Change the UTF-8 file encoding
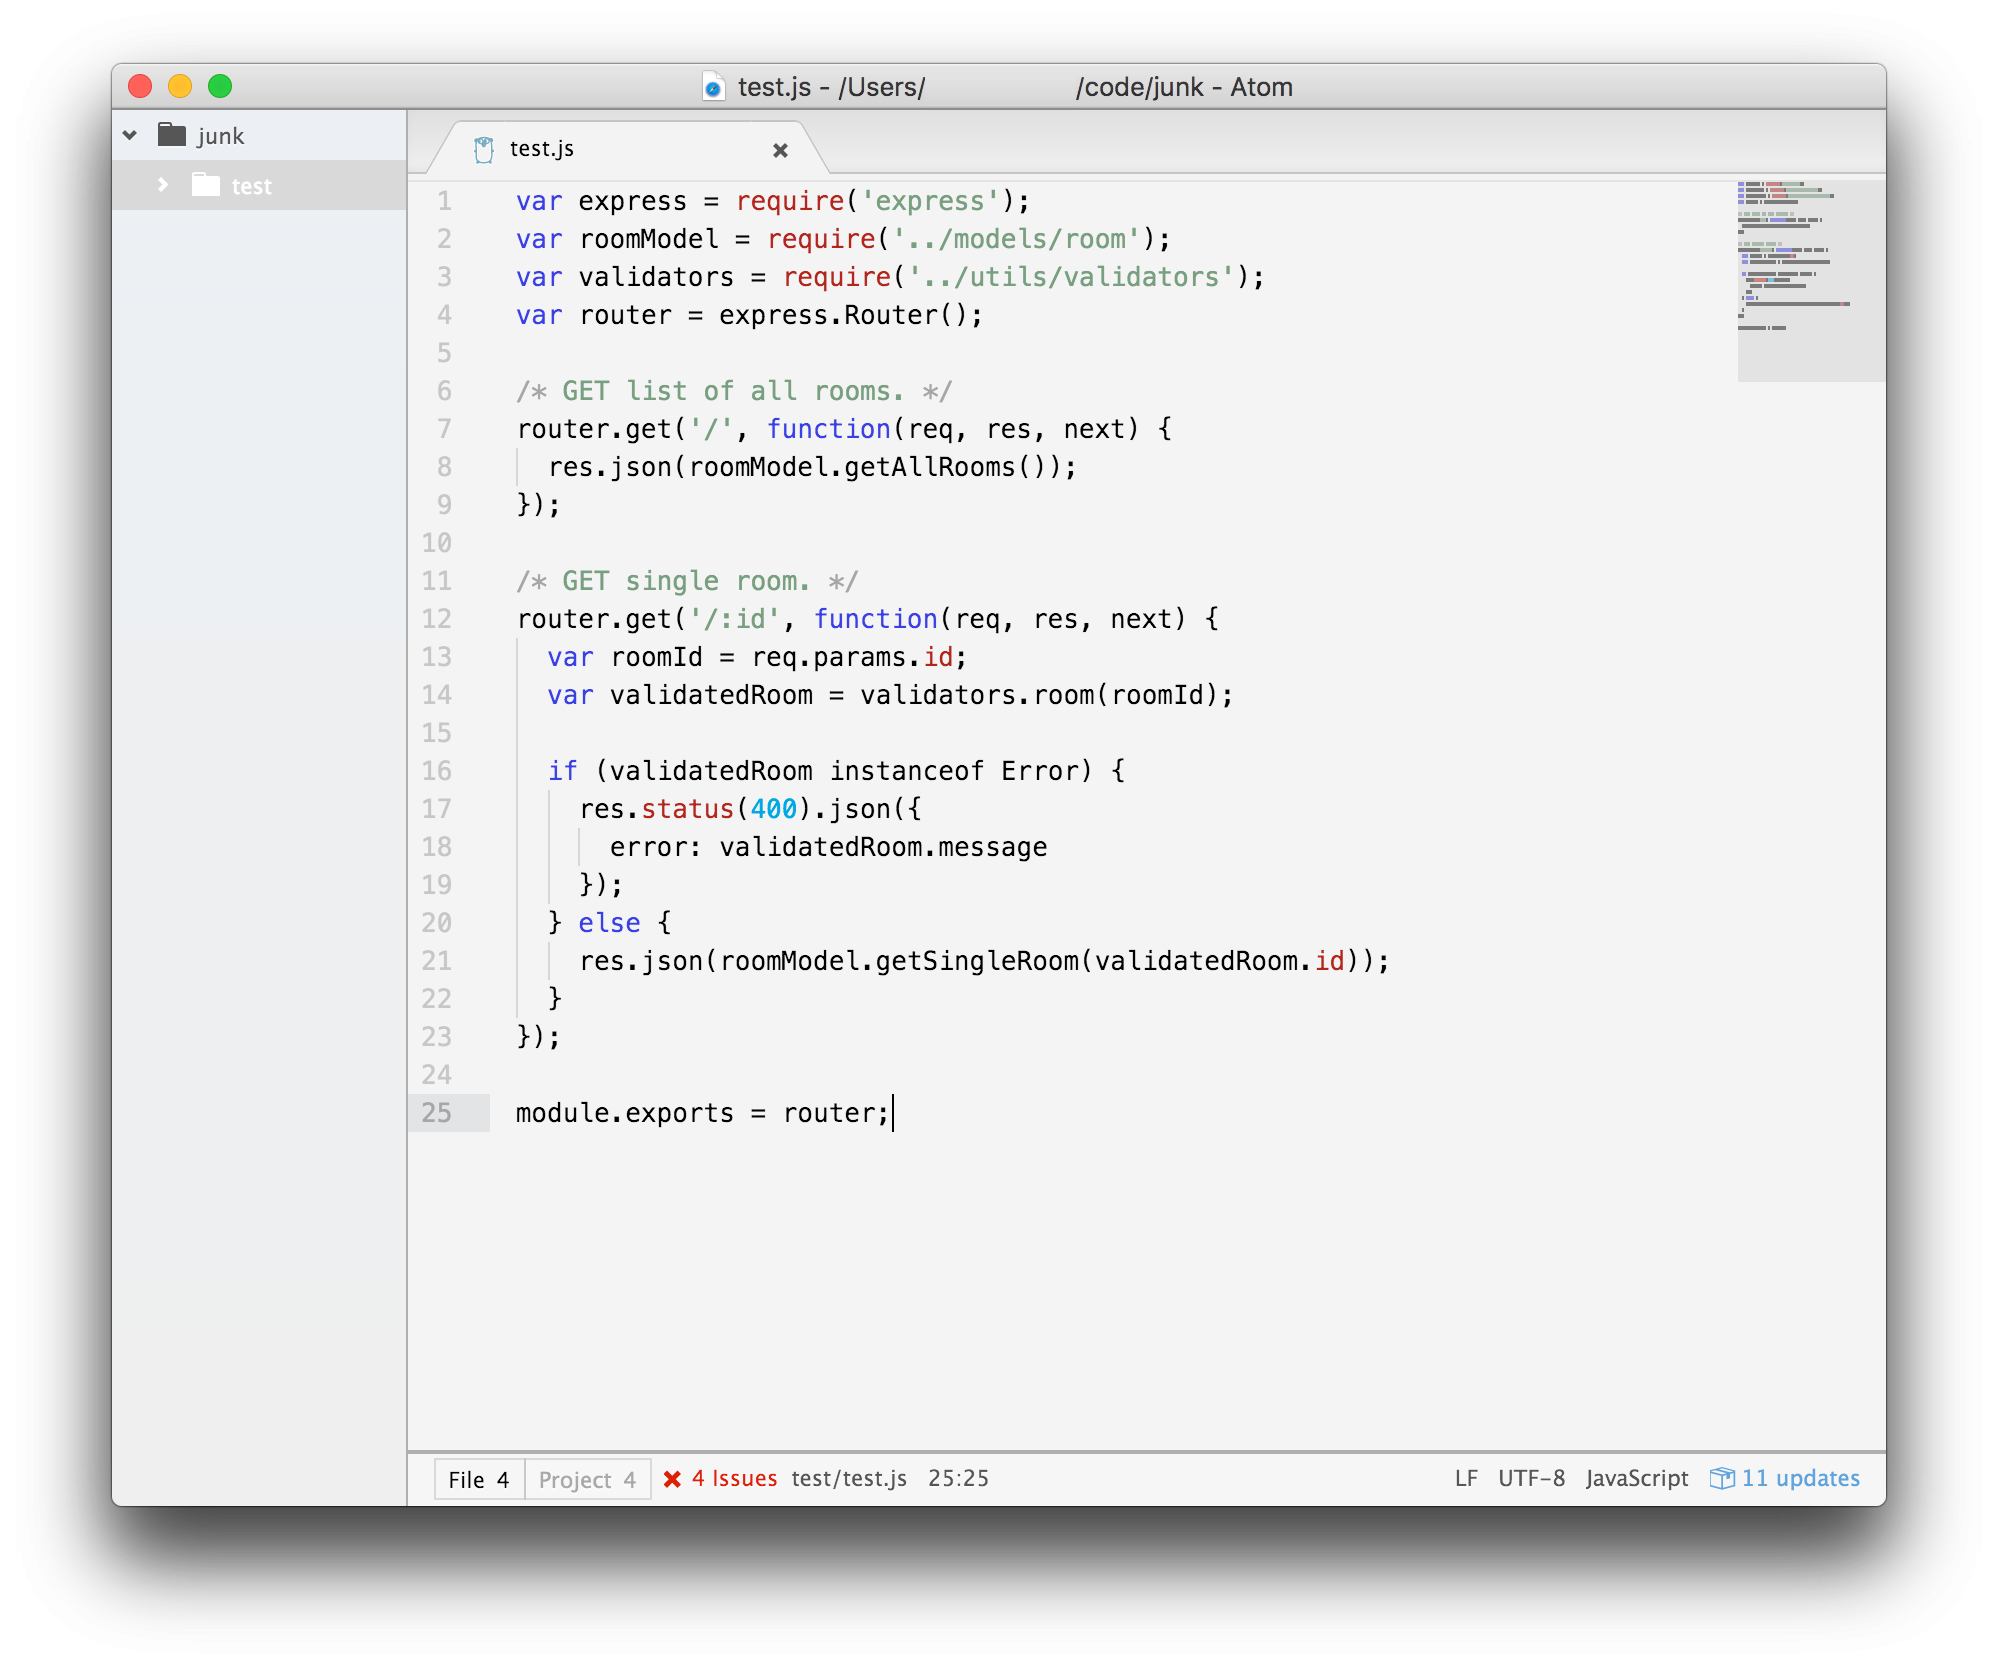Image resolution: width=1998 pixels, height=1666 pixels. coord(1530,1478)
